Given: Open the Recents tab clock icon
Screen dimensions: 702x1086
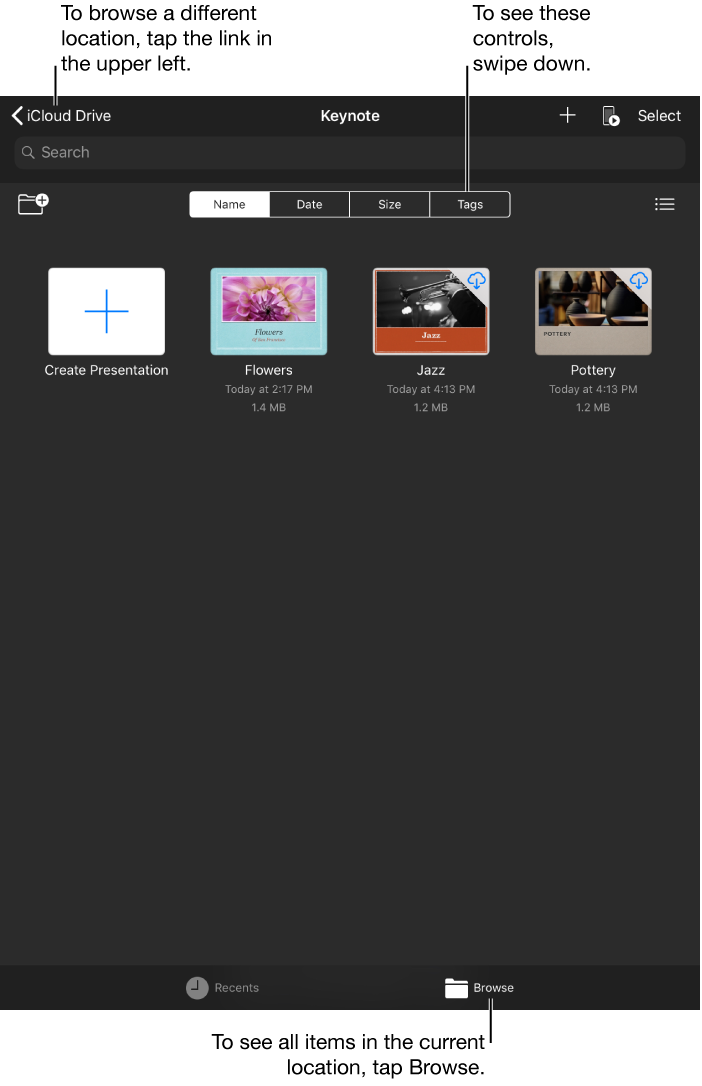Looking at the screenshot, I should [x=197, y=988].
